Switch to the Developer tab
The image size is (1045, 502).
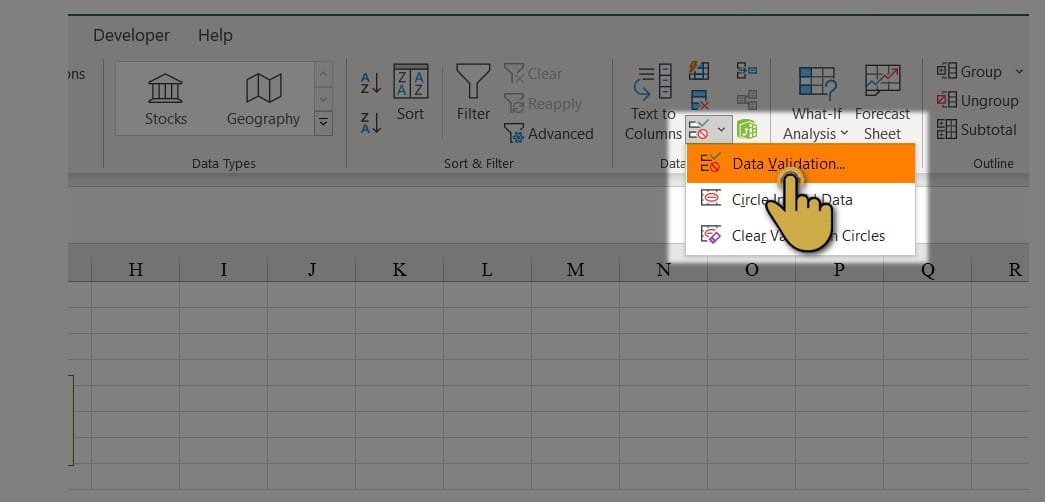tap(131, 35)
